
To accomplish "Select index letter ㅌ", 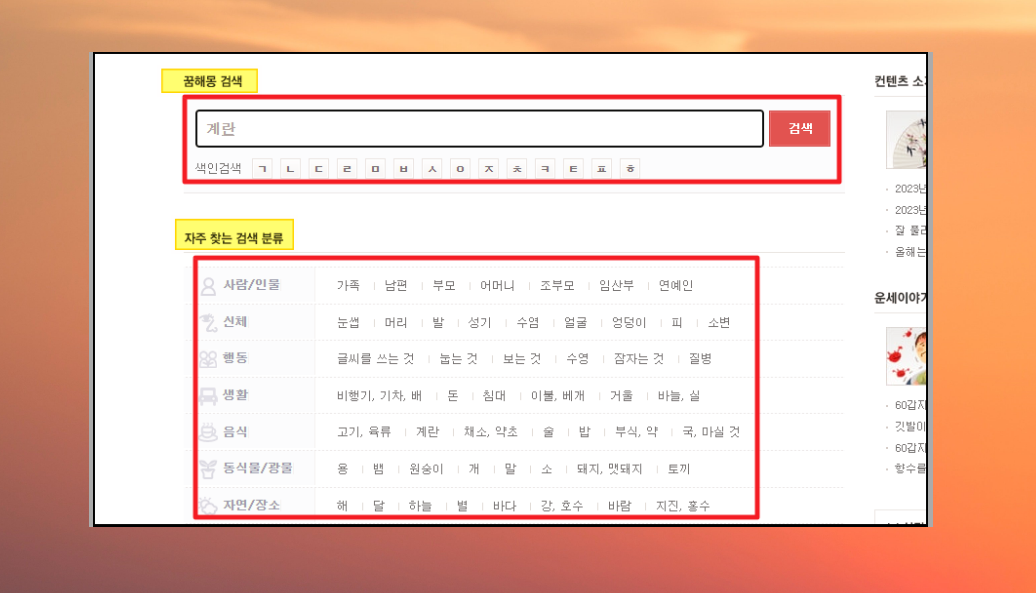I will click(574, 168).
